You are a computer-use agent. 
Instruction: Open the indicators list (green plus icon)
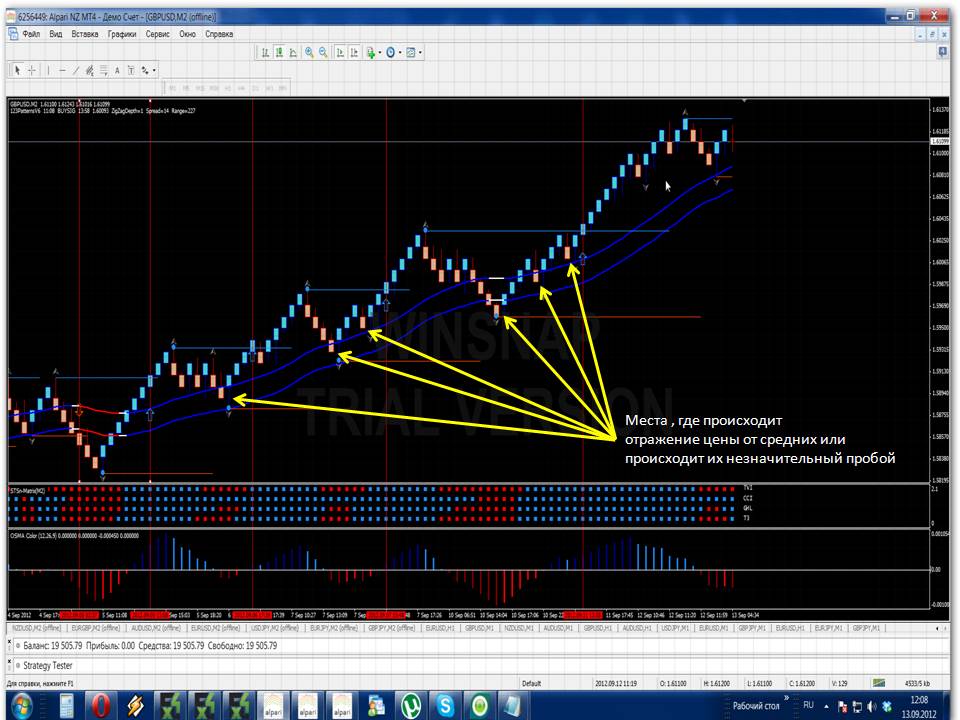coord(371,53)
